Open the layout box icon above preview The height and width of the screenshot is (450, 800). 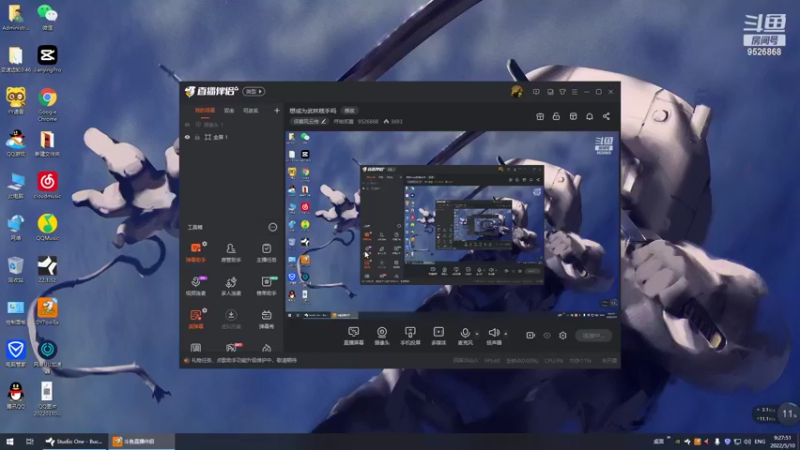[x=573, y=116]
